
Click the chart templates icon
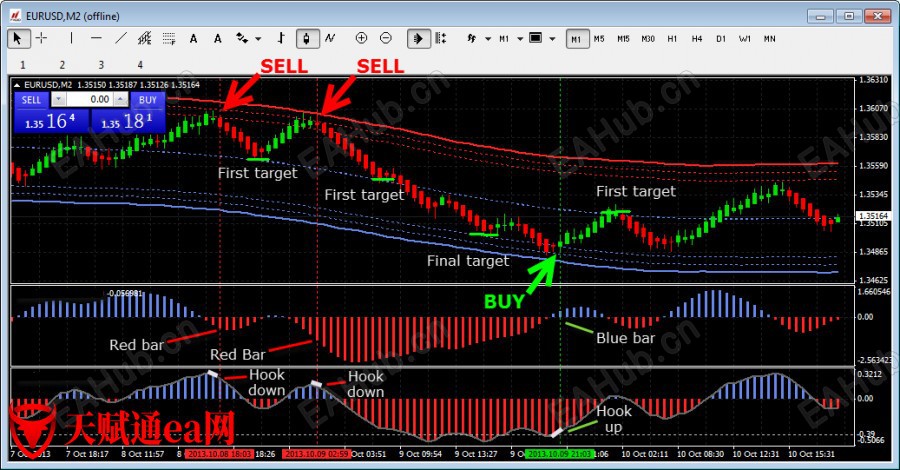click(x=535, y=38)
